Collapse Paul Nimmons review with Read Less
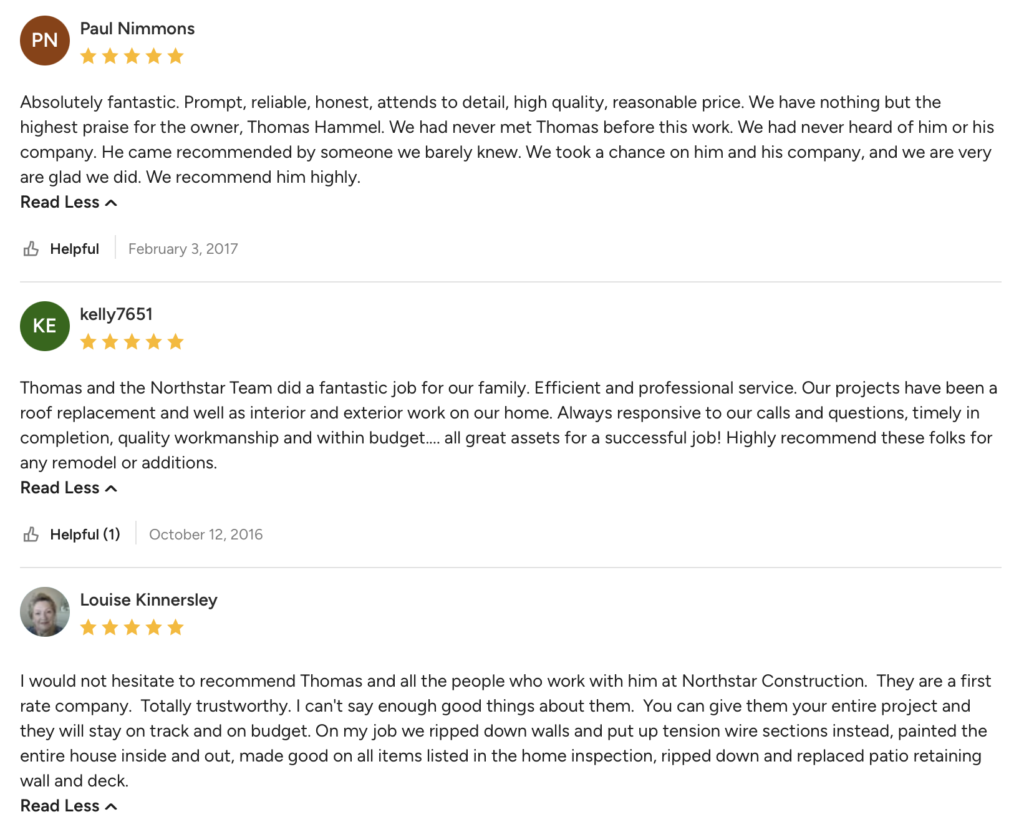This screenshot has width=1024, height=827. point(69,203)
